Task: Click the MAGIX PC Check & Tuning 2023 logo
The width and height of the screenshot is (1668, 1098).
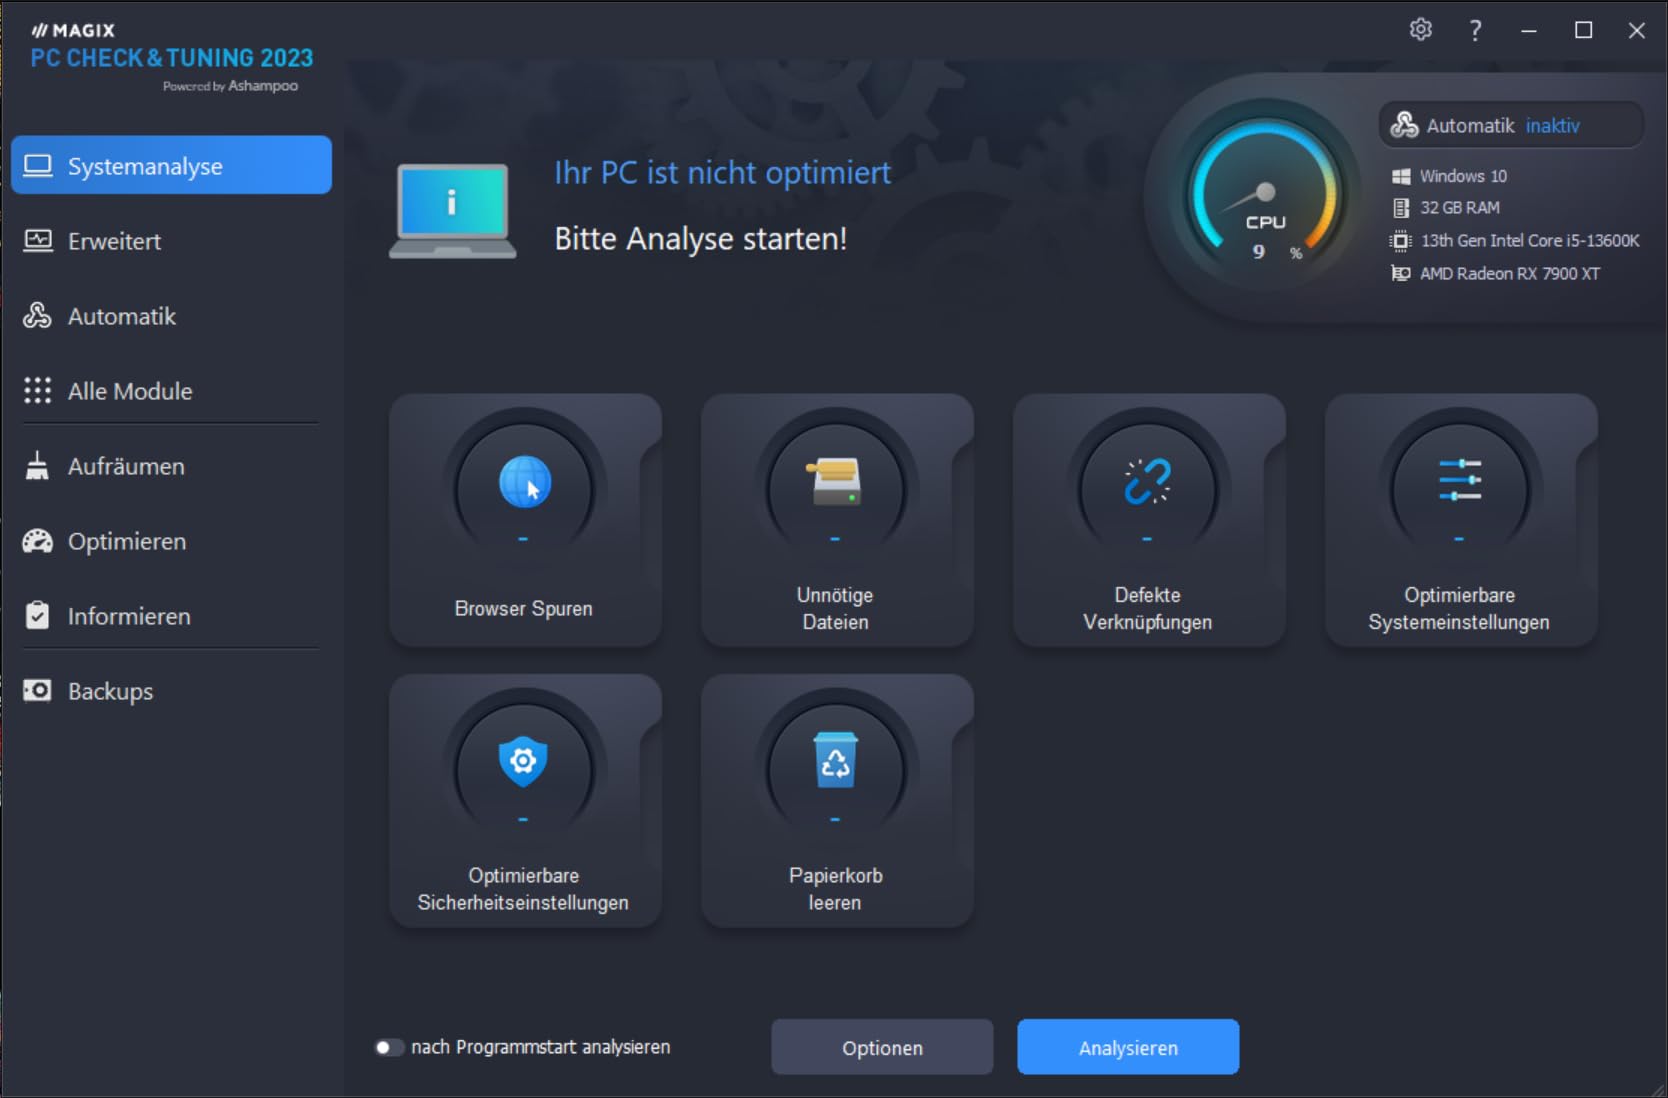Action: coord(171,56)
